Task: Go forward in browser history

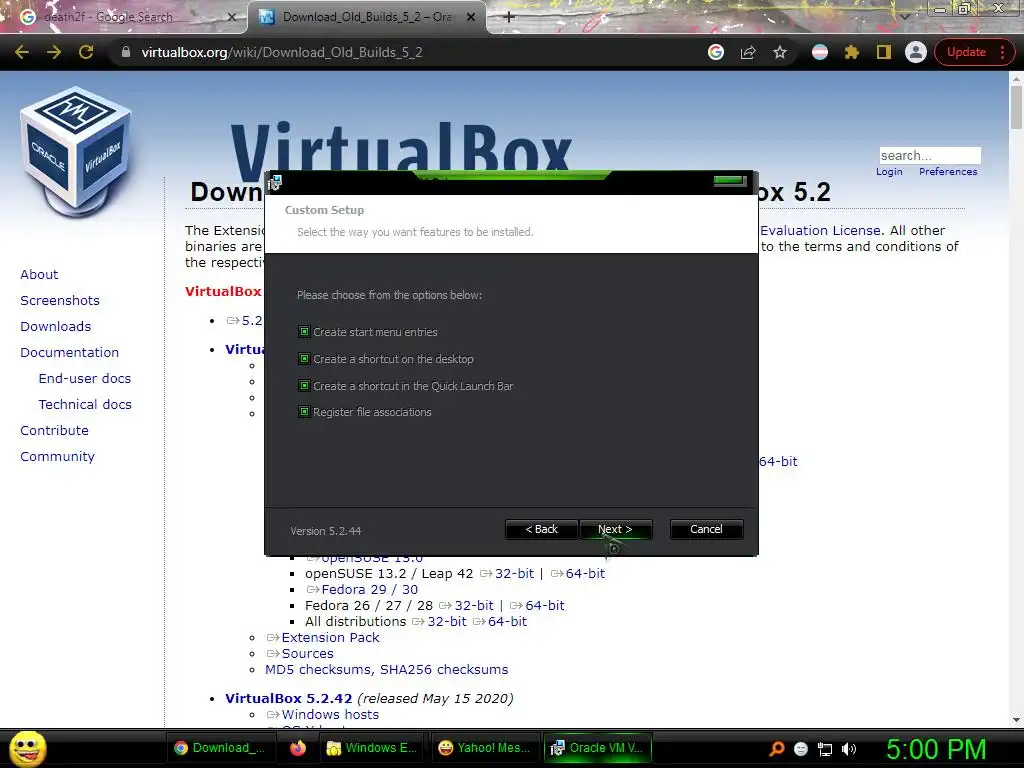Action: point(54,52)
